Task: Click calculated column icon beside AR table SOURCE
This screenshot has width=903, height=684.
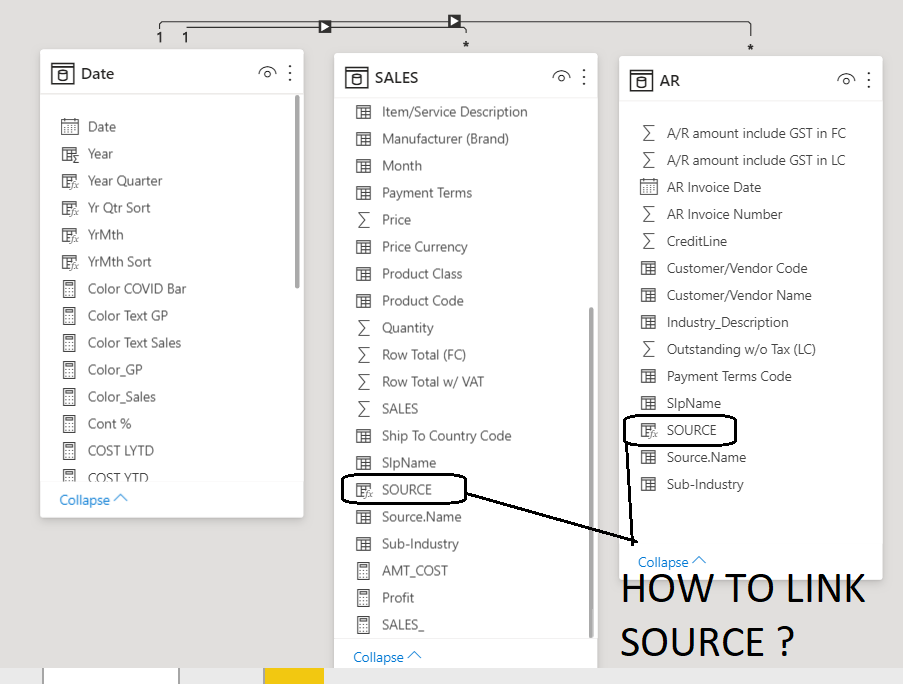Action: [648, 430]
